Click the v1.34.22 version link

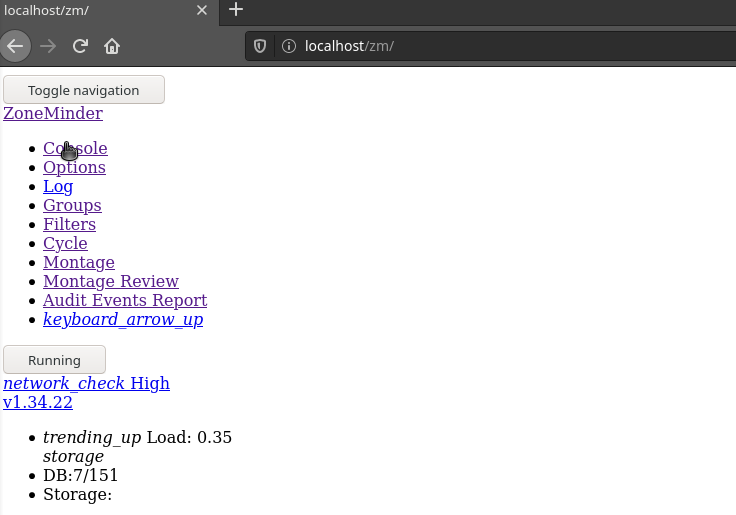[x=38, y=402]
